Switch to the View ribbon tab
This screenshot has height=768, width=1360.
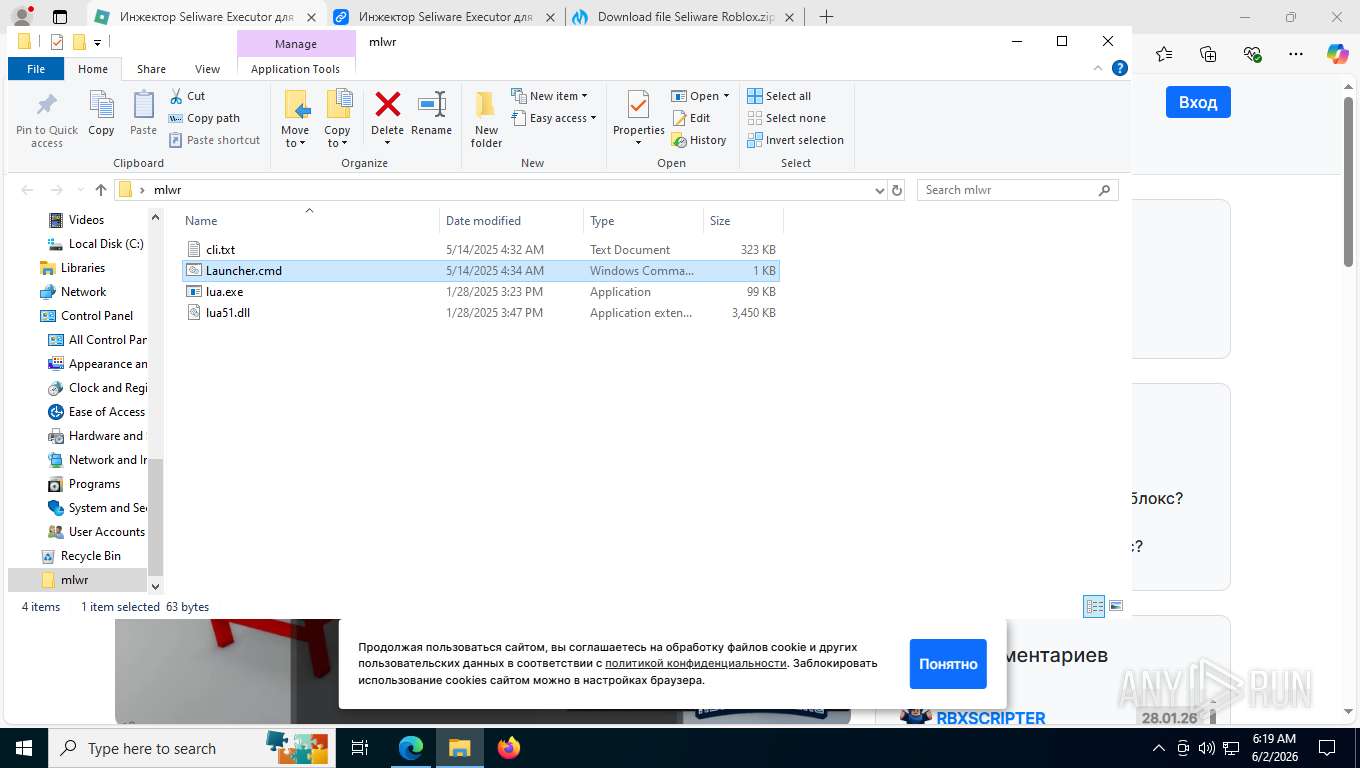point(207,69)
